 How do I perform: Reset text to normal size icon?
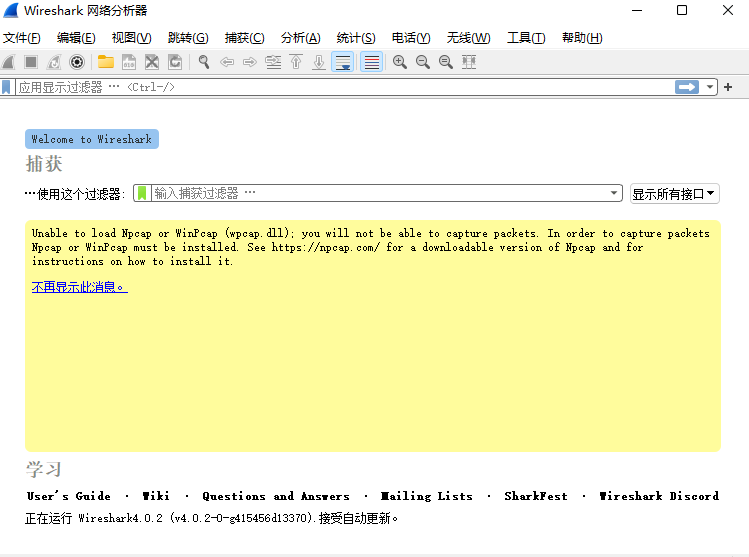click(446, 62)
